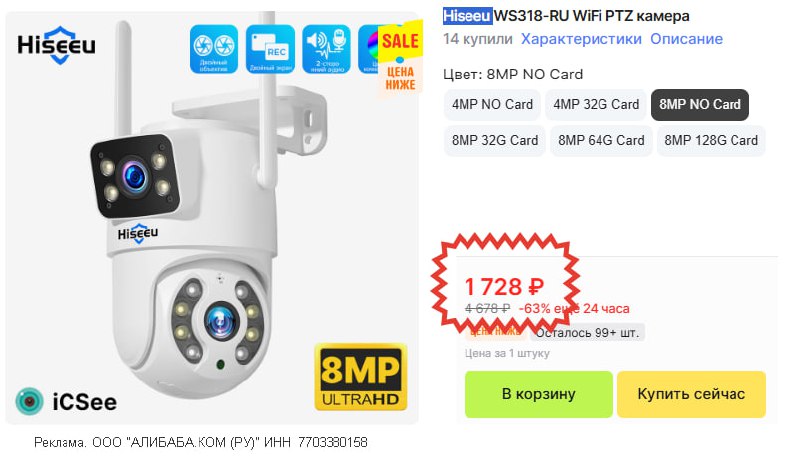Open the Характеристики link
Viewport: 800px width, 457px height.
click(581, 39)
